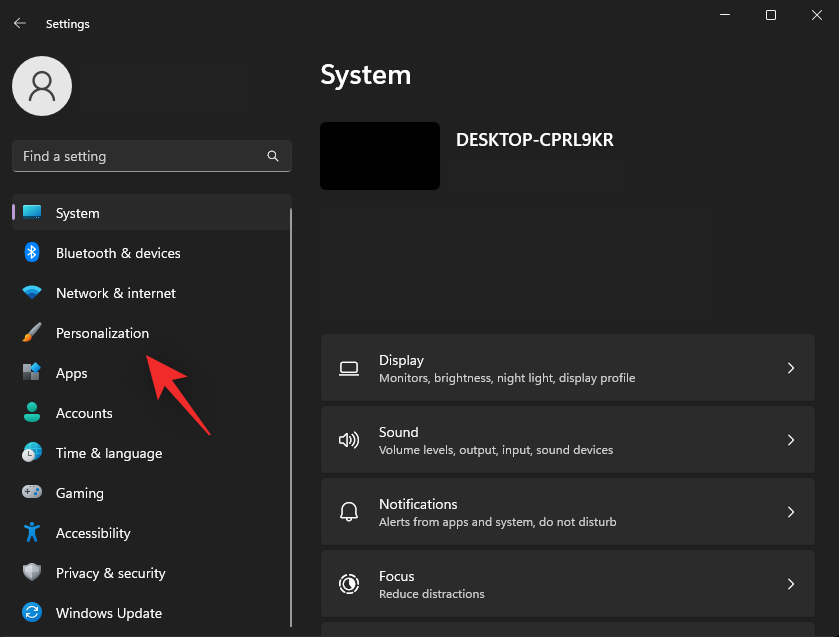The image size is (839, 637).
Task: Open Time & language via its clock icon
Action: pos(31,452)
